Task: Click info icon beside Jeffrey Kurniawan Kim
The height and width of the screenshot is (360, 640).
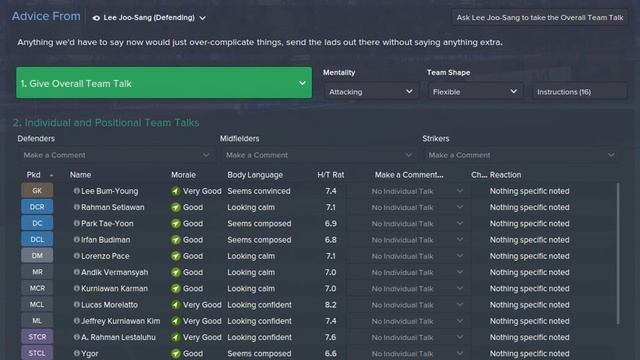Action: click(x=76, y=321)
